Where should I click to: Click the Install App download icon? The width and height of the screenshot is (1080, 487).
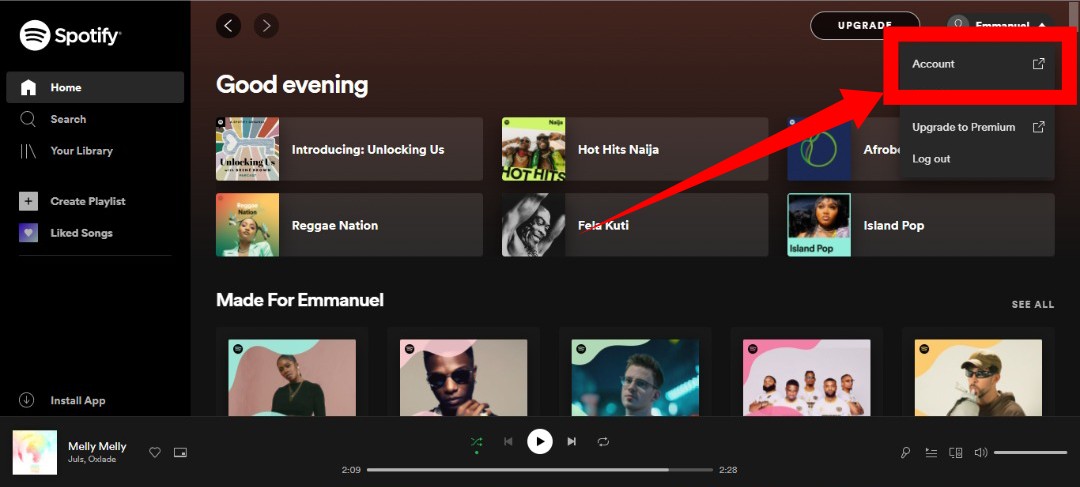(27, 400)
